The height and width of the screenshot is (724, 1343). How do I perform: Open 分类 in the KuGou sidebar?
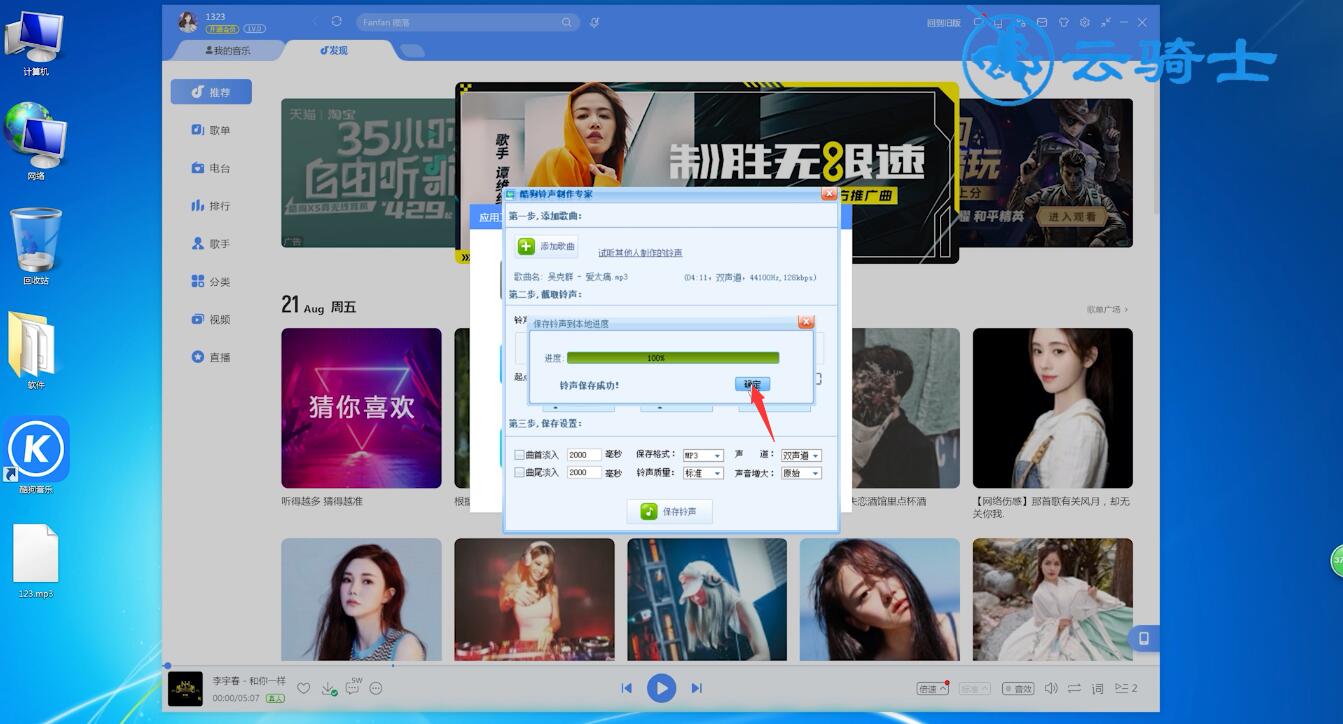[x=211, y=282]
